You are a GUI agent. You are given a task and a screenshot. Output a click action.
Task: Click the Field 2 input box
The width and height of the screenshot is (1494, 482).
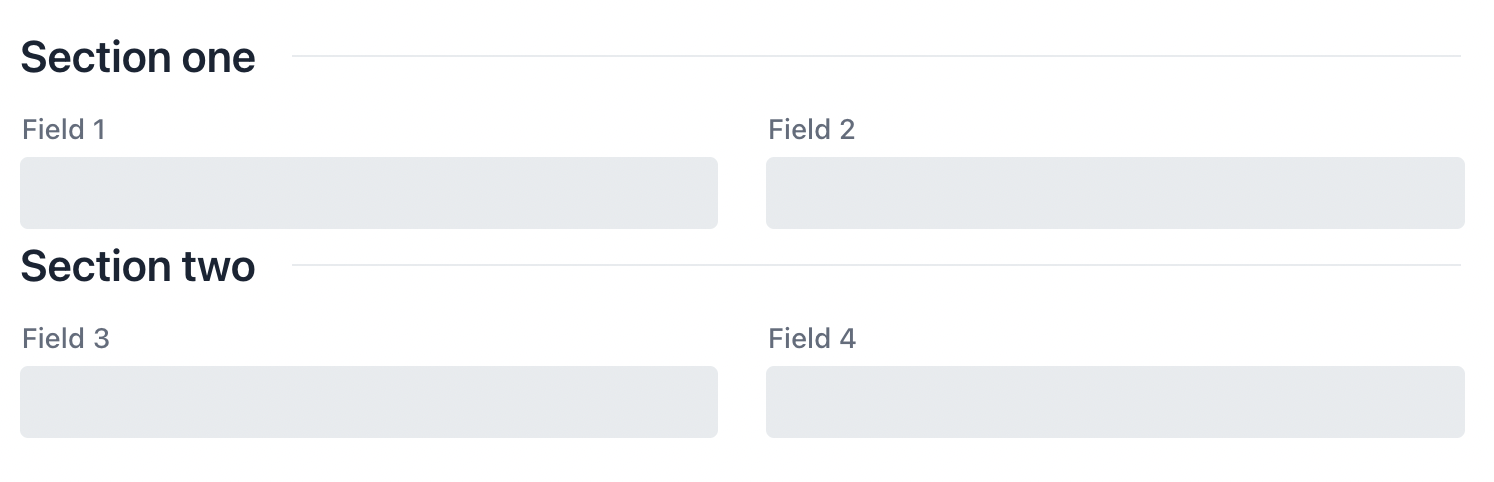tap(1115, 193)
